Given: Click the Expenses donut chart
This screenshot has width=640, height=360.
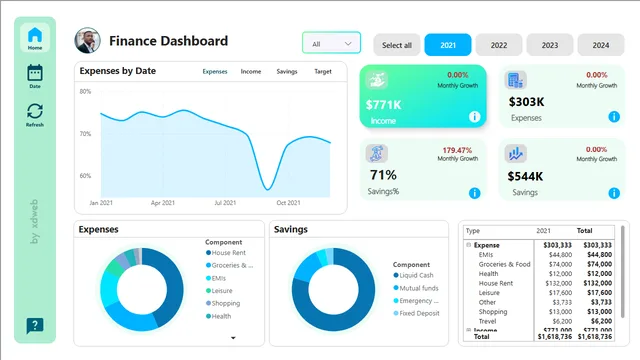Looking at the screenshot, I should point(142,289).
